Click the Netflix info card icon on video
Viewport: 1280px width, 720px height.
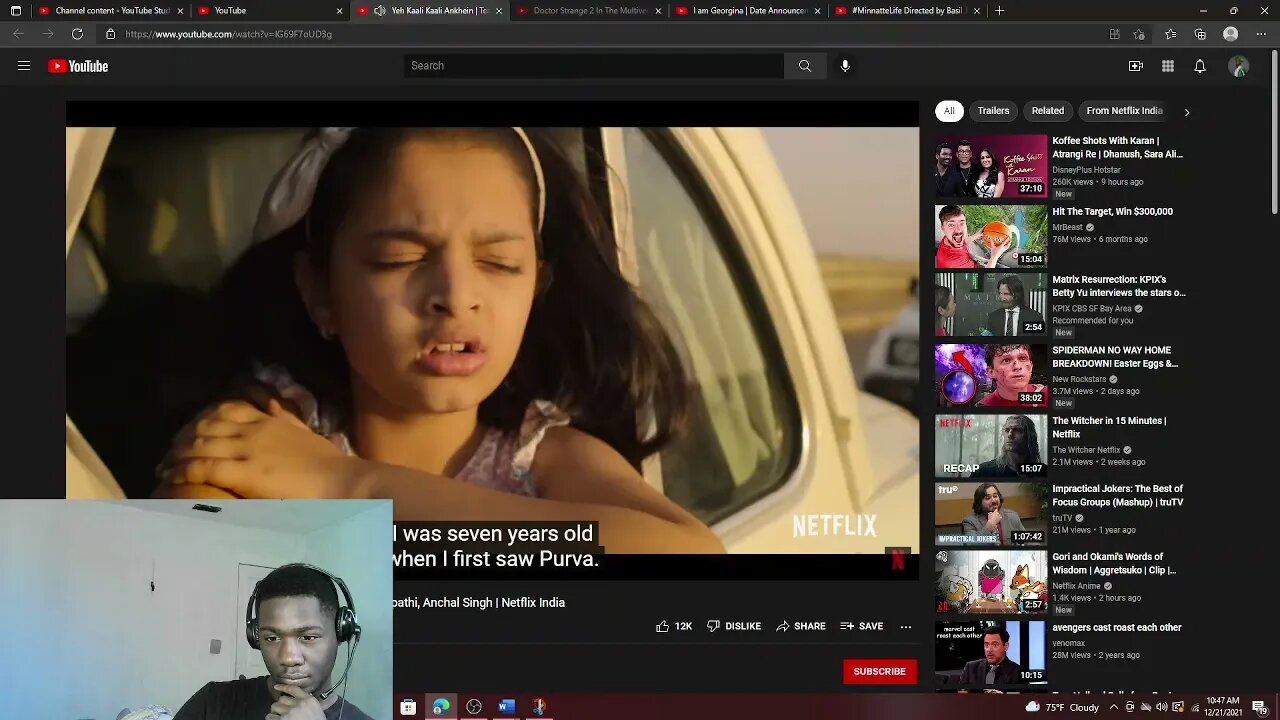click(x=897, y=560)
